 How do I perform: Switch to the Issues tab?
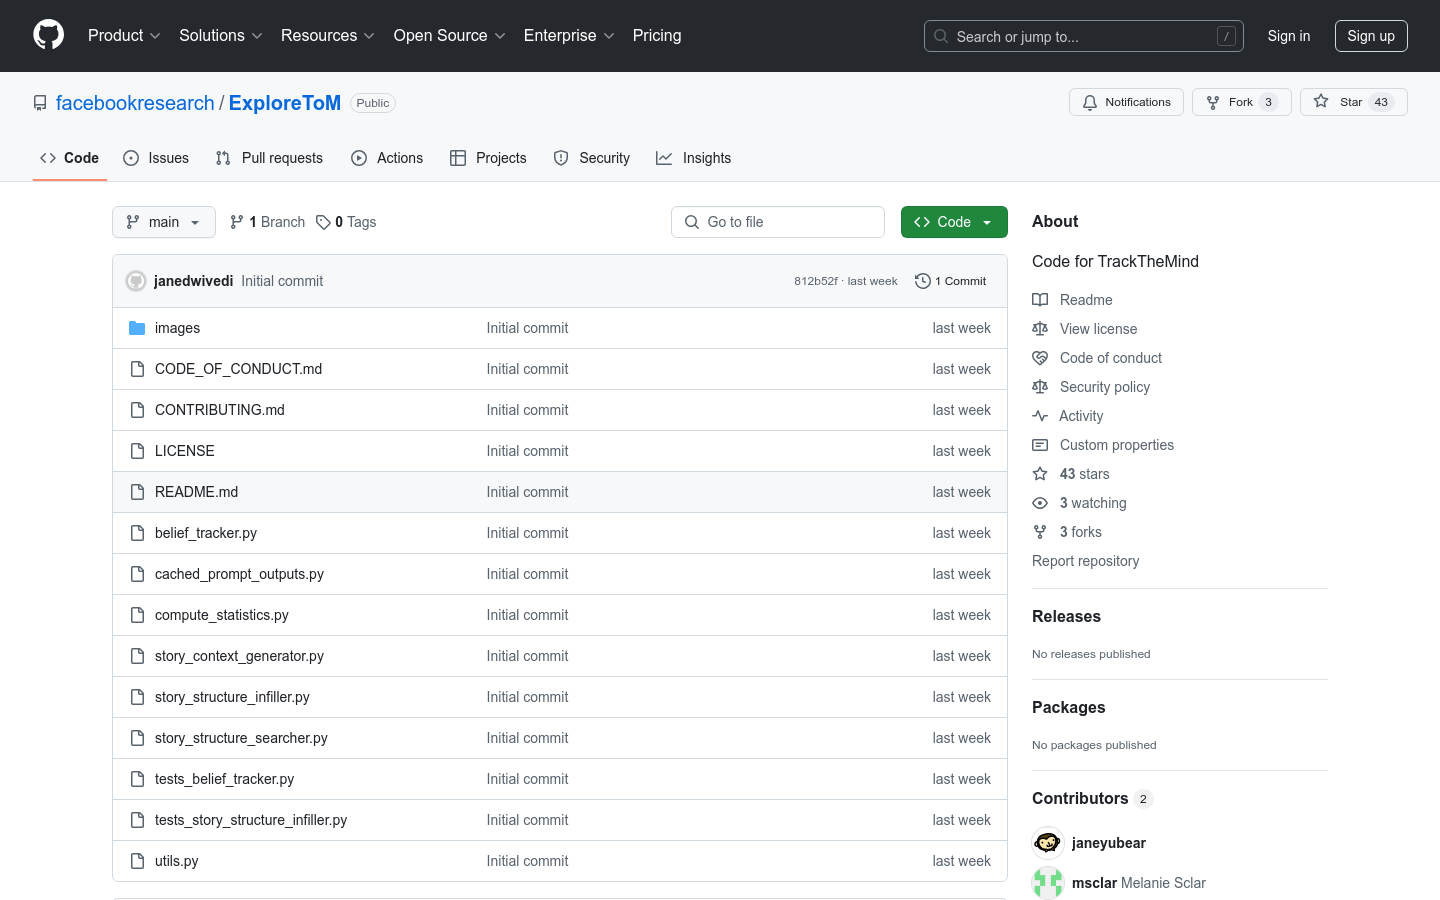click(x=156, y=158)
